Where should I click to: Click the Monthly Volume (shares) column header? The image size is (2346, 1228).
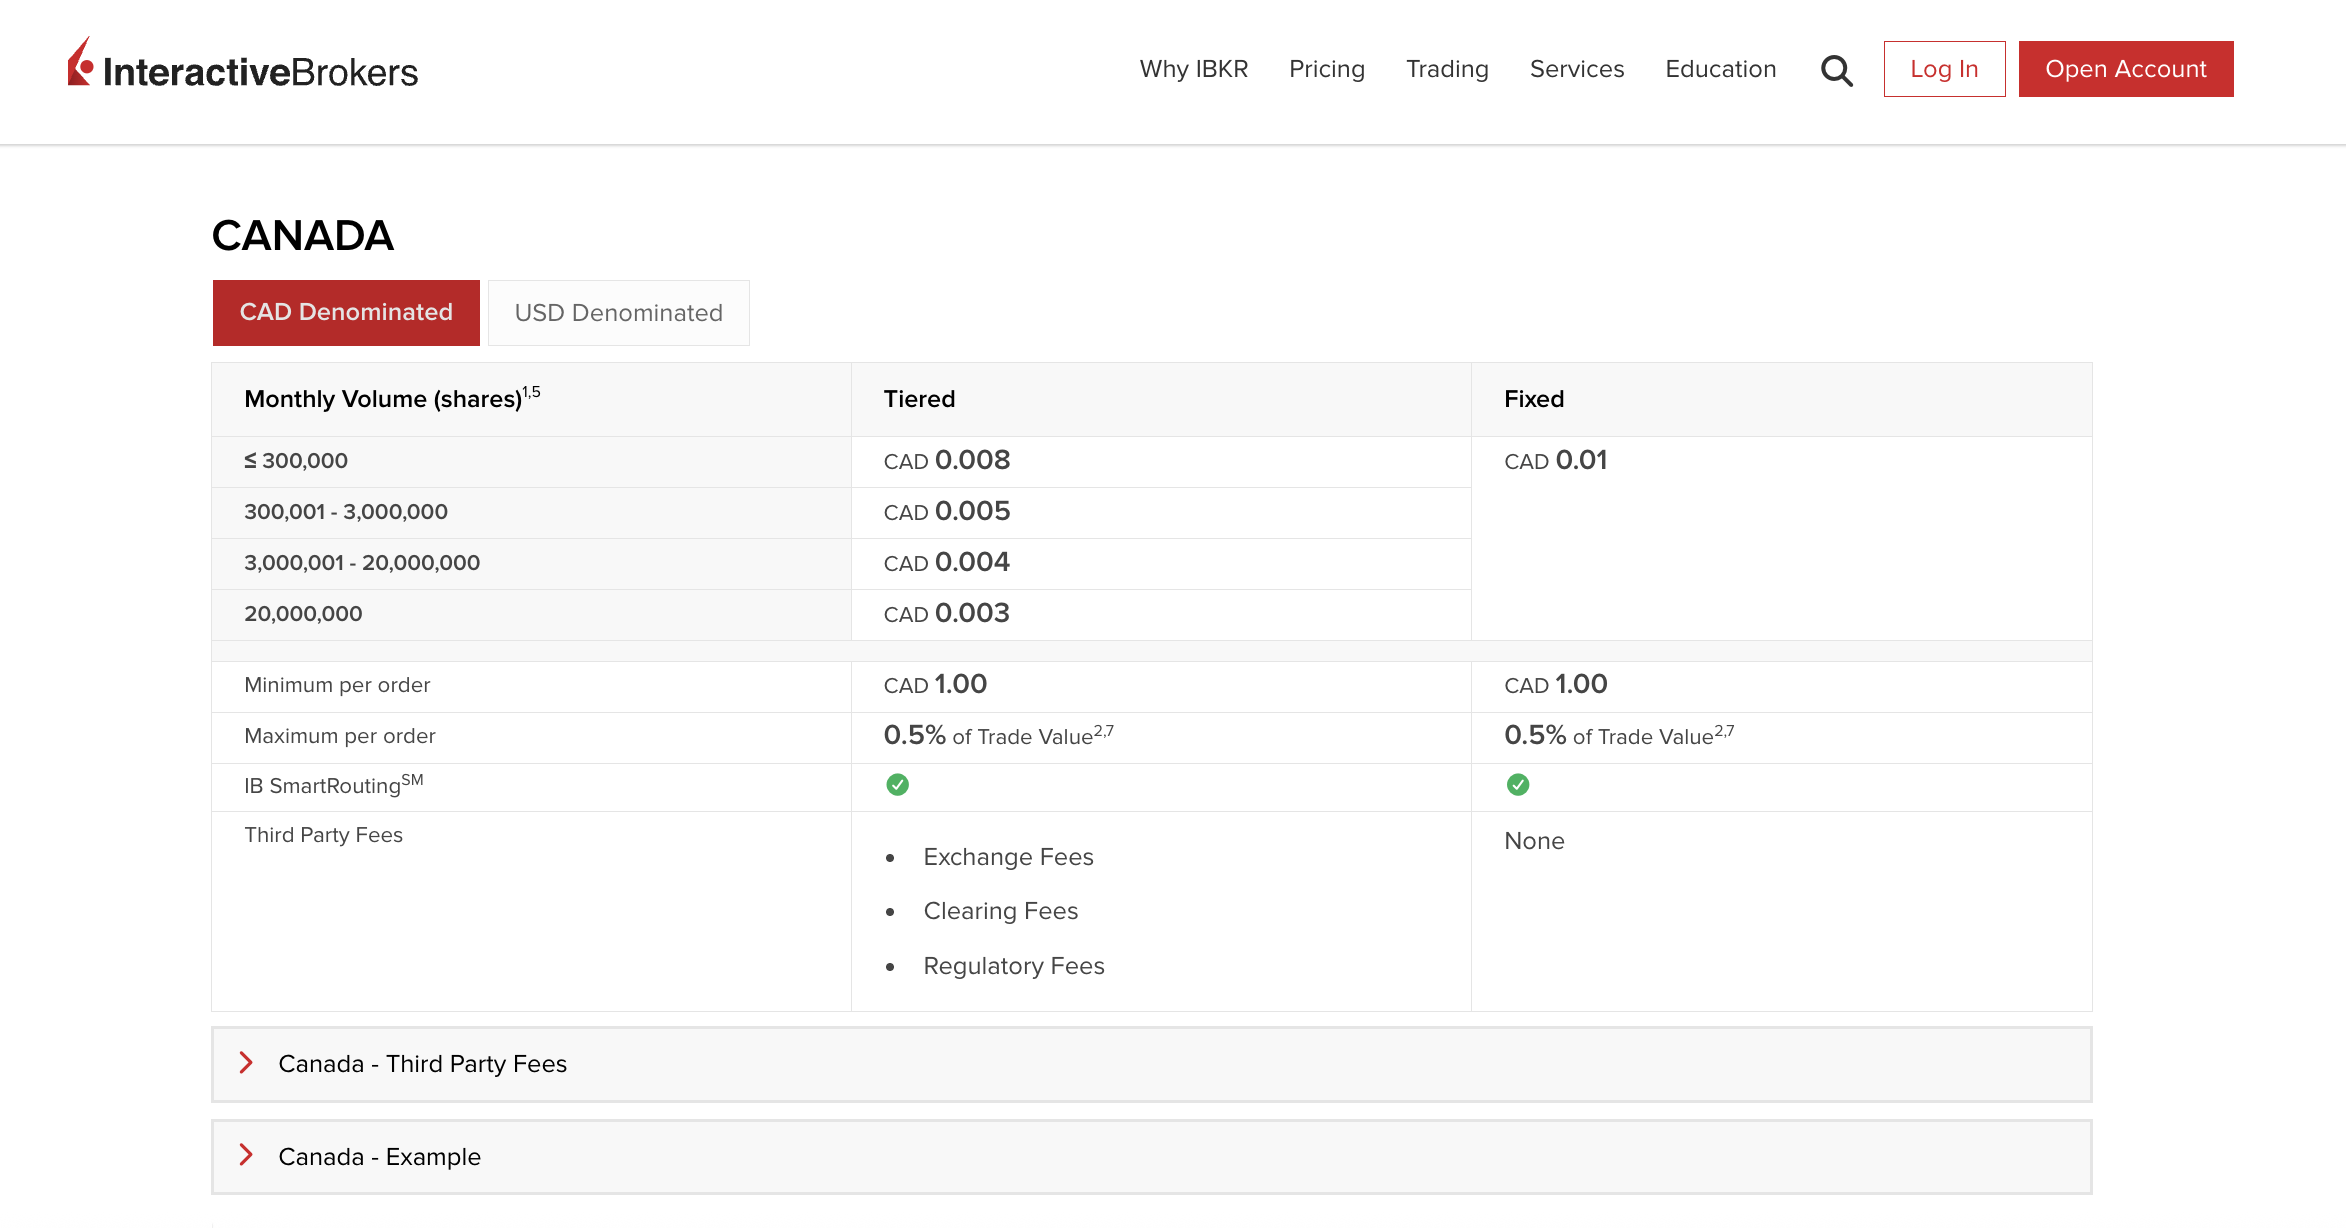pyautogui.click(x=392, y=398)
